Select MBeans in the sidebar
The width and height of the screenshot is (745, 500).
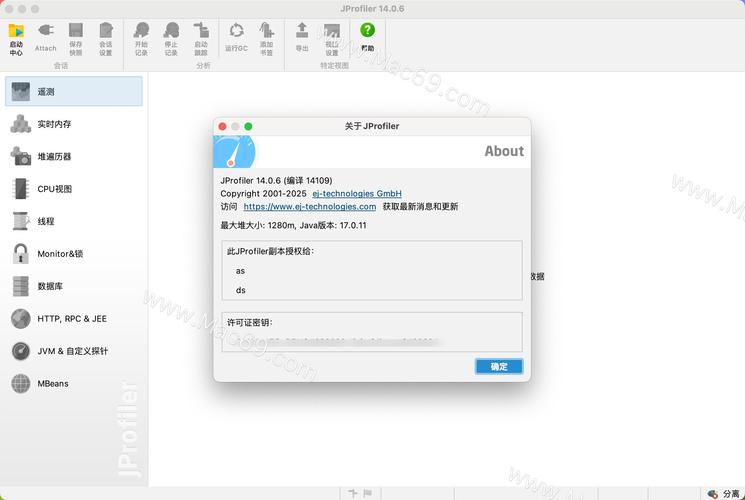click(74, 383)
